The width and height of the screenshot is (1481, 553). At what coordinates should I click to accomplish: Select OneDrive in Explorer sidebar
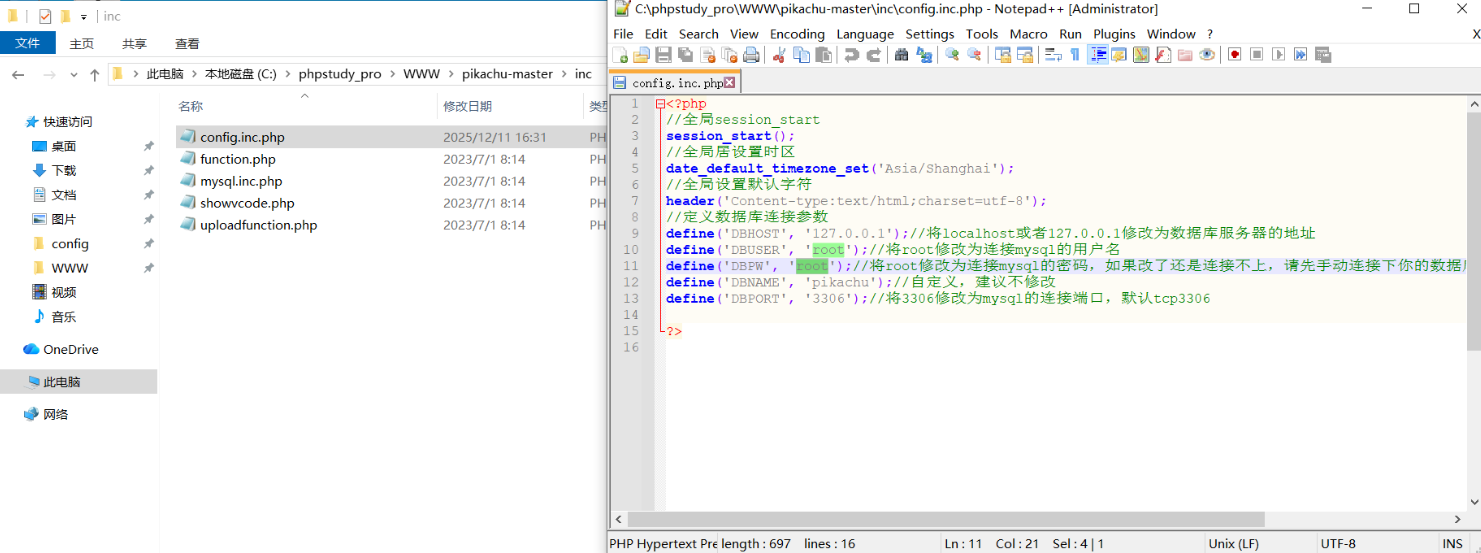pos(71,349)
